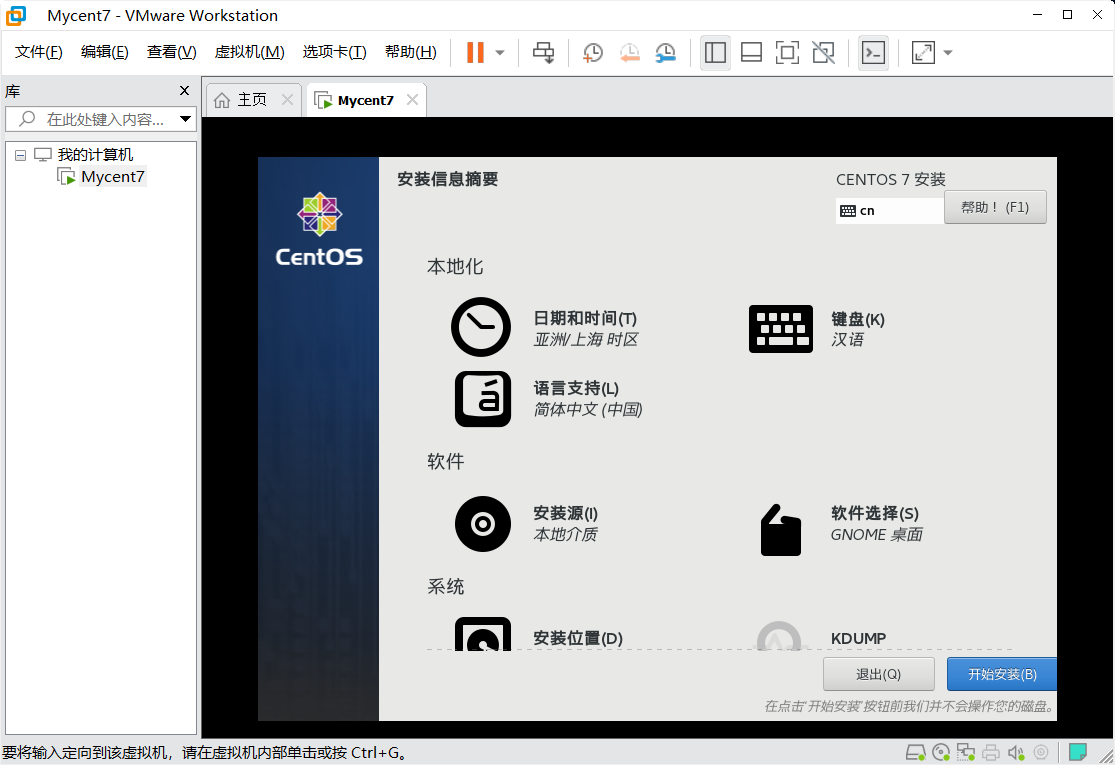Click the 退出(Q) button
The width and height of the screenshot is (1115, 765).
coord(878,674)
